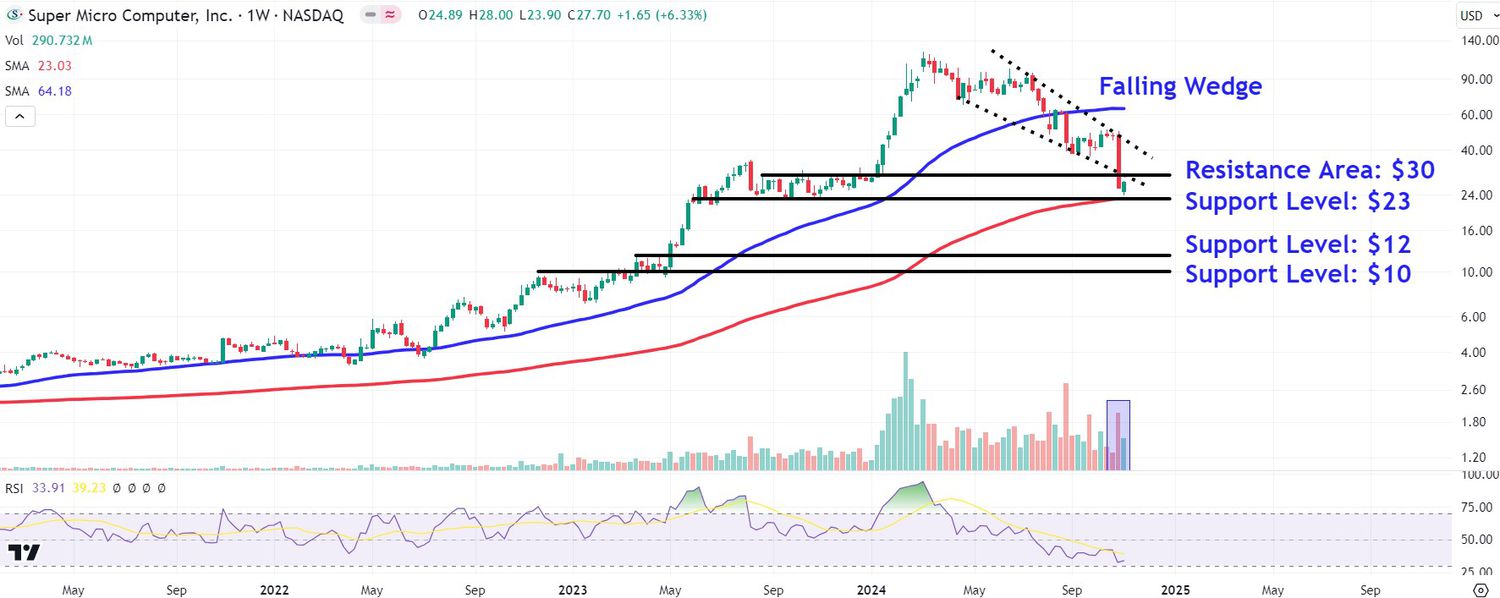Click the Falling Wedge text annotation
The width and height of the screenshot is (1500, 598).
click(1180, 87)
